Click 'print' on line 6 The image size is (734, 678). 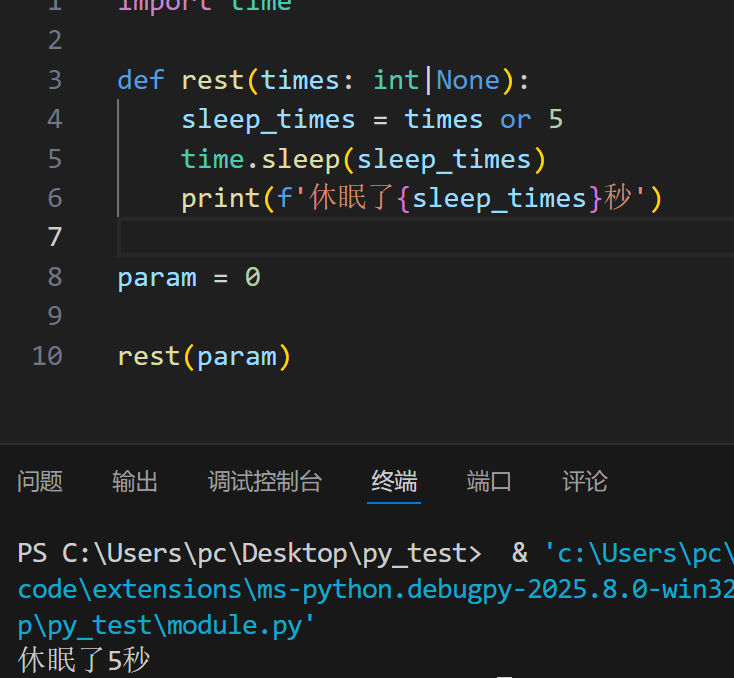[220, 199]
